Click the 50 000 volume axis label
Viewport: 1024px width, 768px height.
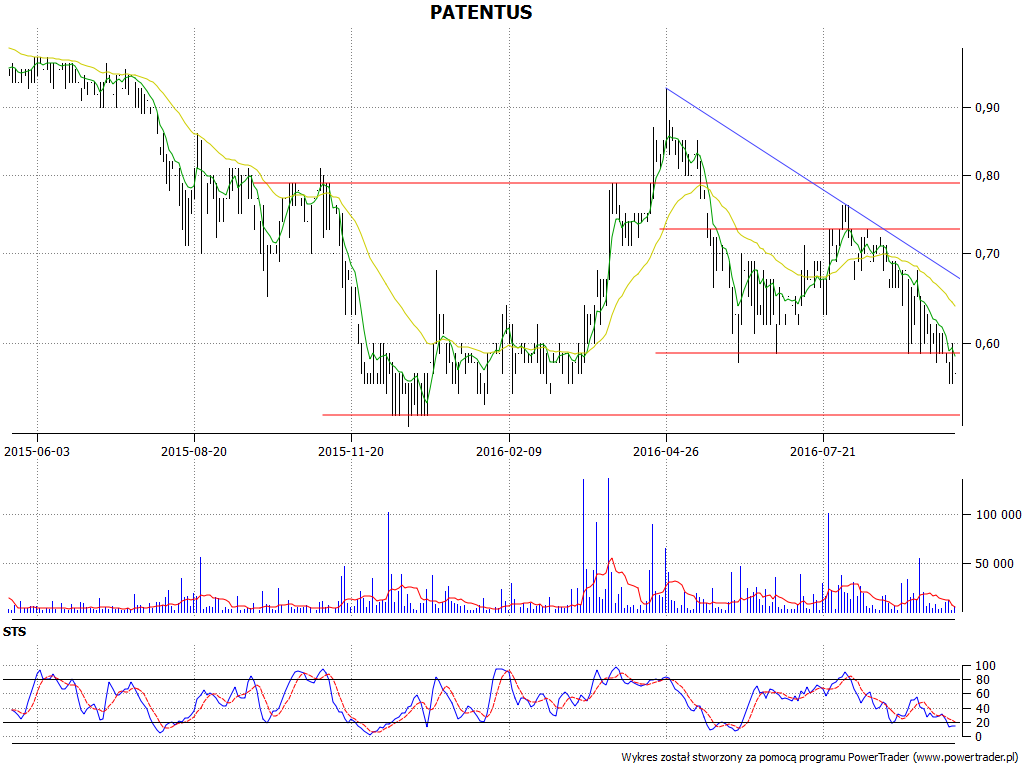pos(995,564)
